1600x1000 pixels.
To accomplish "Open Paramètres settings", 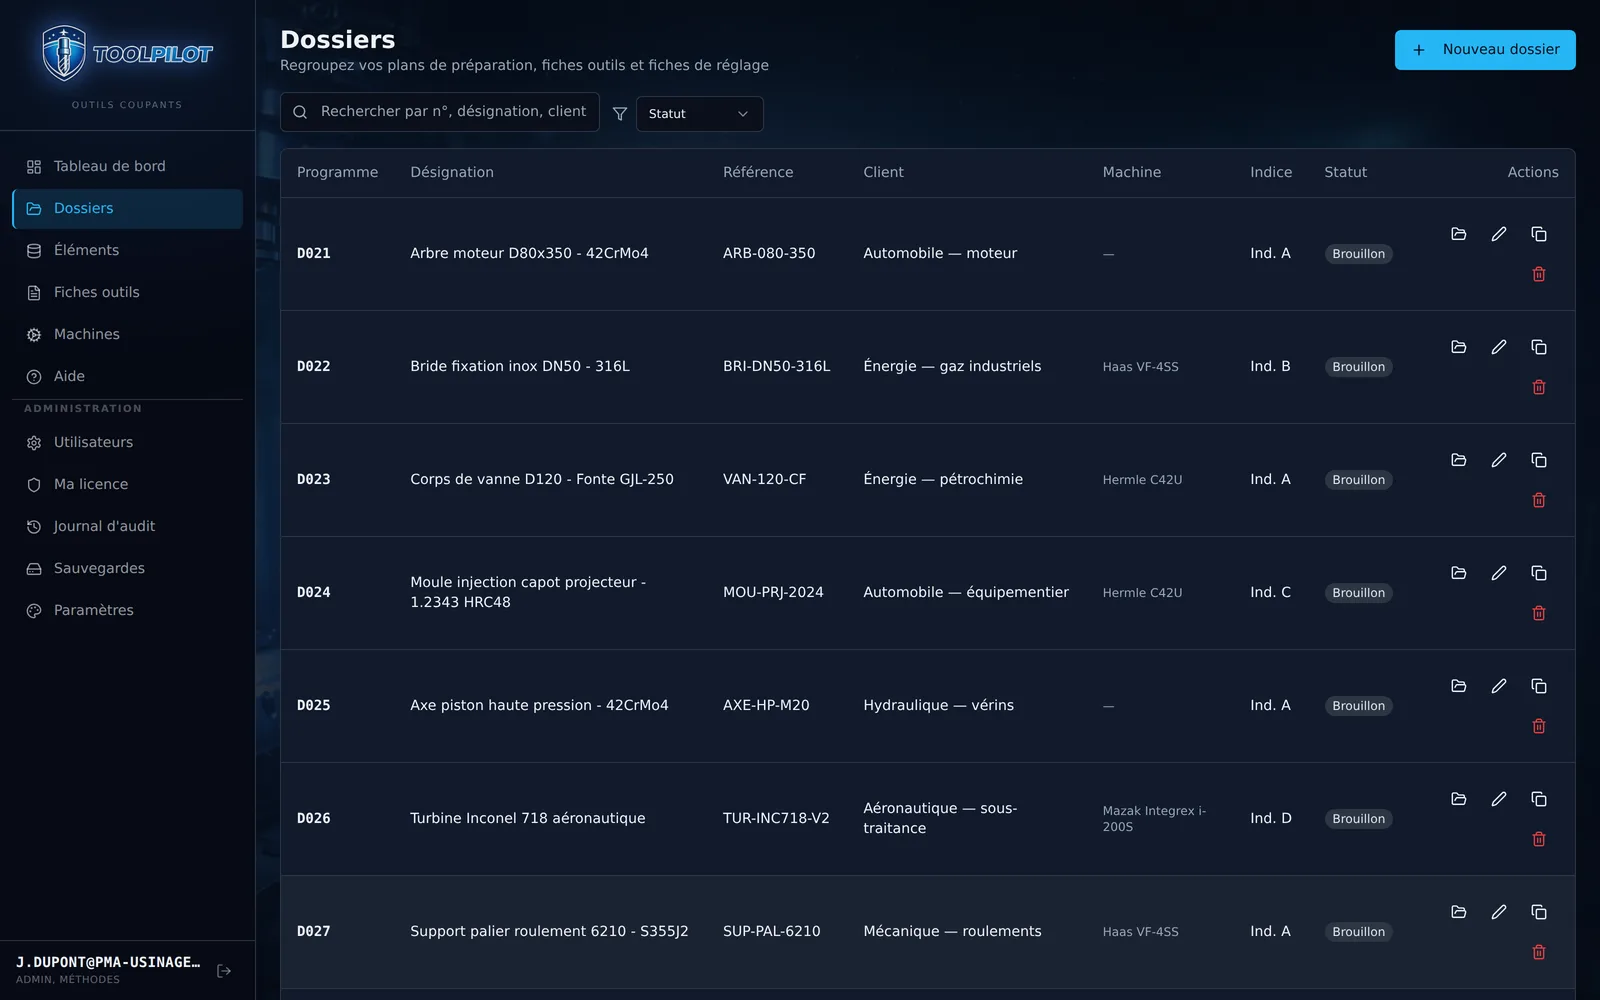I will pos(127,611).
